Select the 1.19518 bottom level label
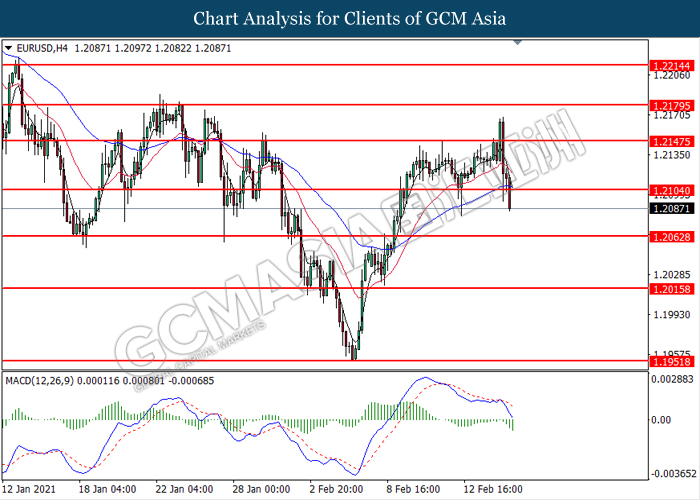The height and width of the screenshot is (500, 700). tap(671, 362)
